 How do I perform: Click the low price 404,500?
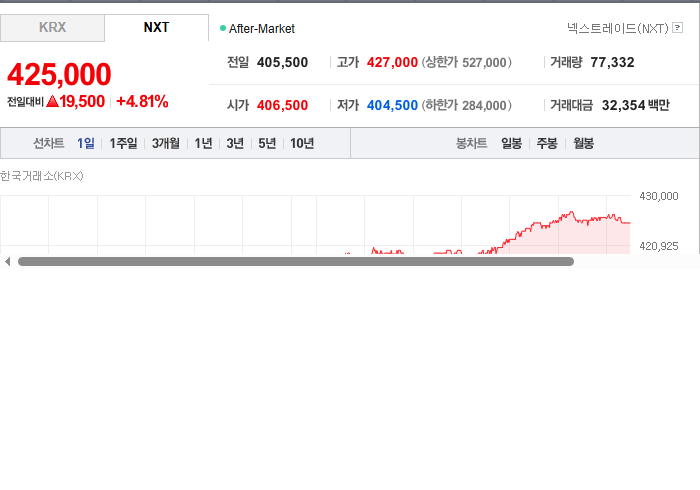[x=392, y=105]
